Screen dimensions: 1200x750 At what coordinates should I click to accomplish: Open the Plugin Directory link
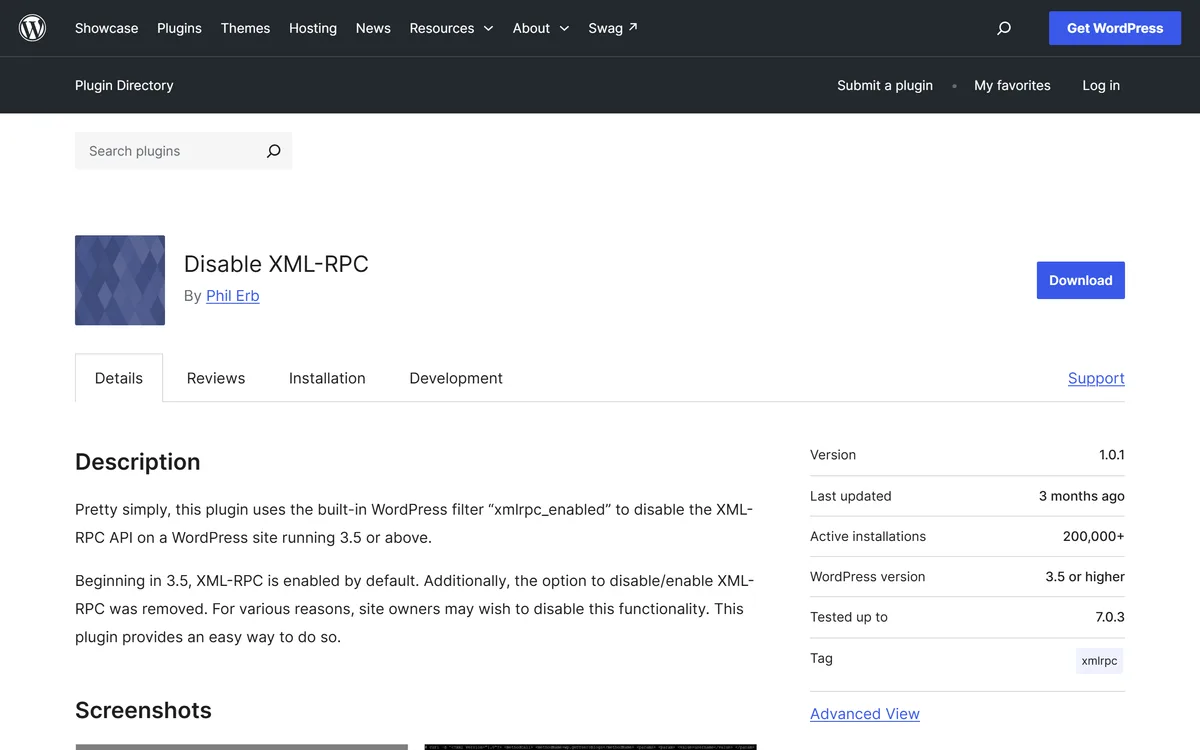click(124, 85)
